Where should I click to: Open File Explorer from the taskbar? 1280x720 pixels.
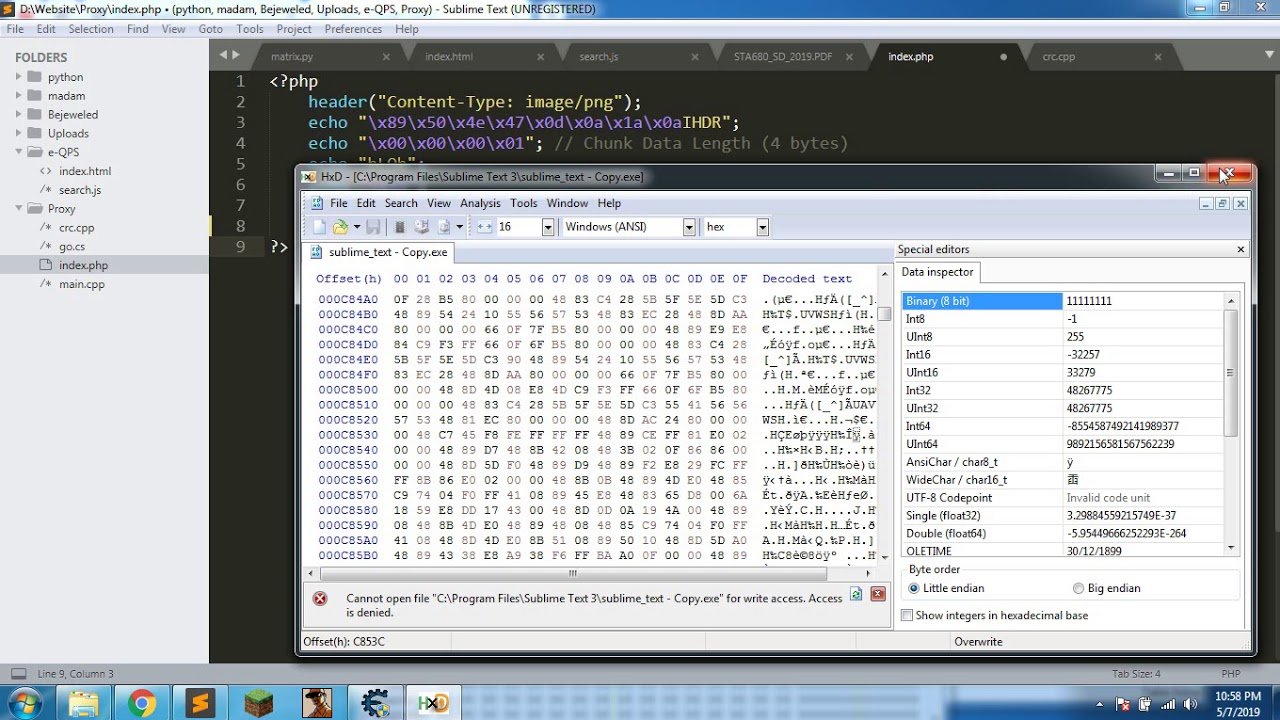coord(84,703)
